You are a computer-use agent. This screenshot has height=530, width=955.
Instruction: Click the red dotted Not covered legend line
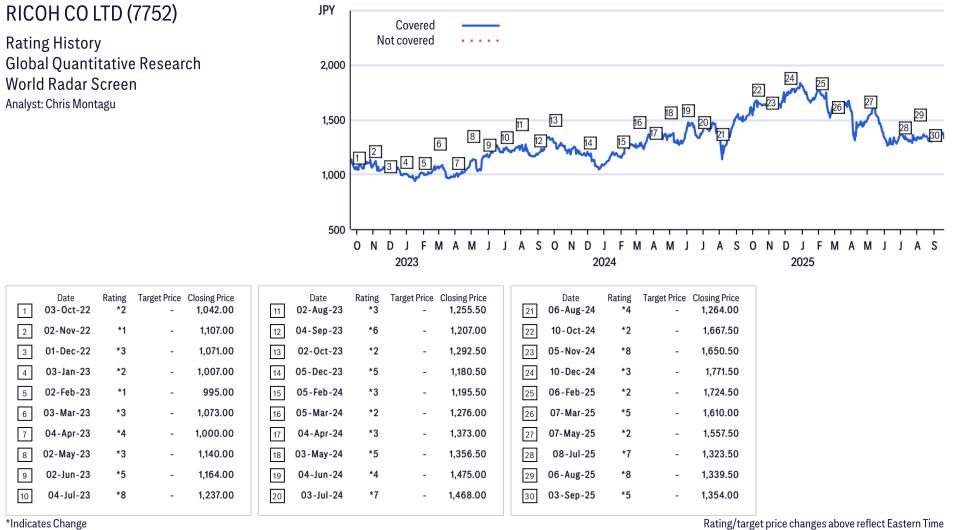[x=480, y=41]
